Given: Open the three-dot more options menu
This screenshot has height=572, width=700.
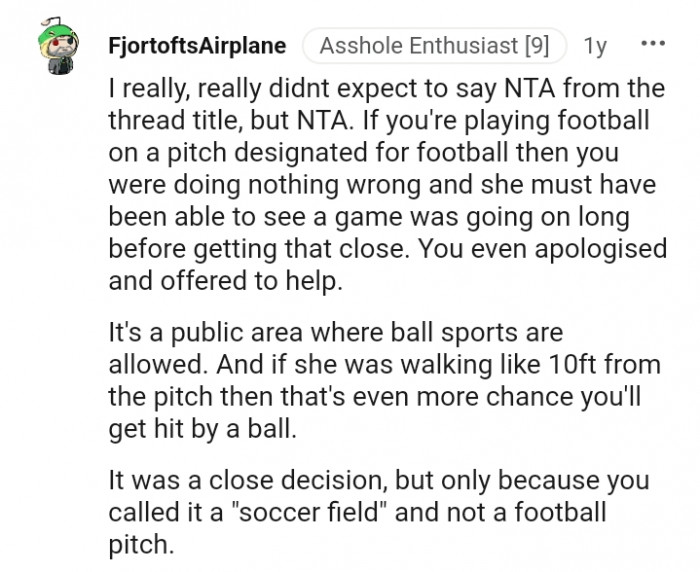Looking at the screenshot, I should click(x=653, y=44).
